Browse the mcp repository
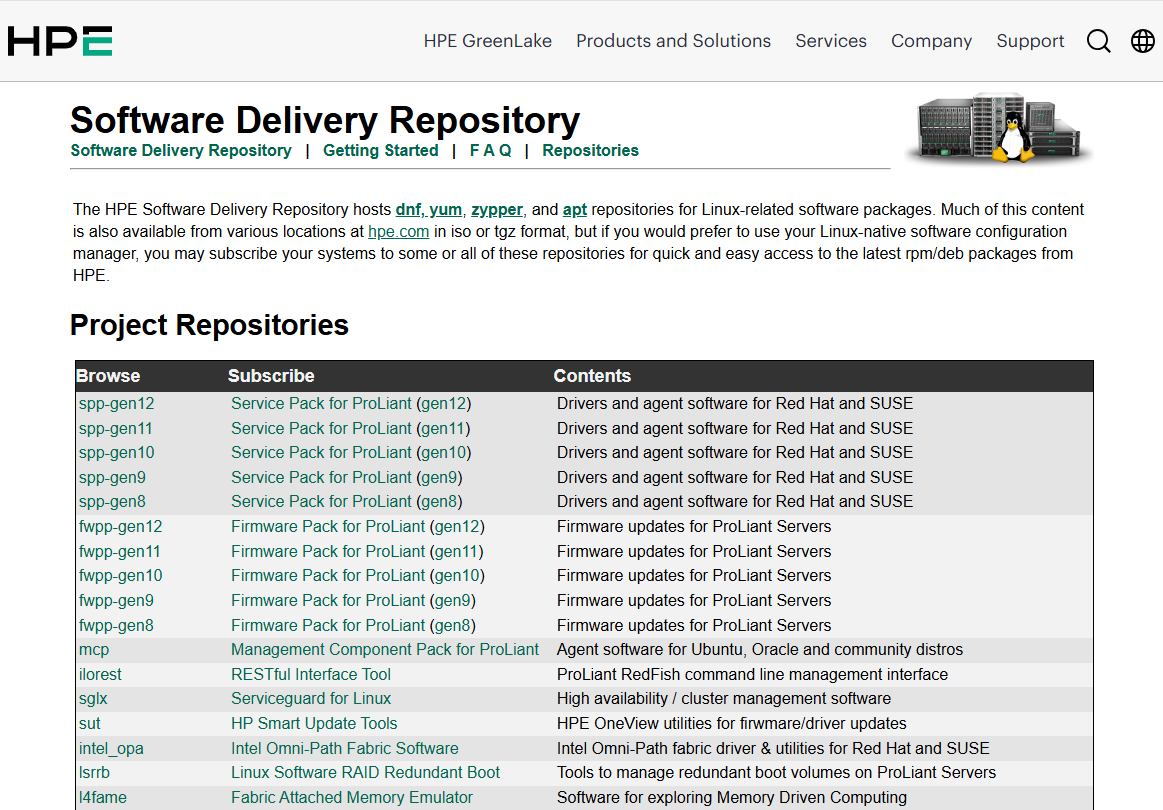The width and height of the screenshot is (1163, 810). [x=94, y=650]
